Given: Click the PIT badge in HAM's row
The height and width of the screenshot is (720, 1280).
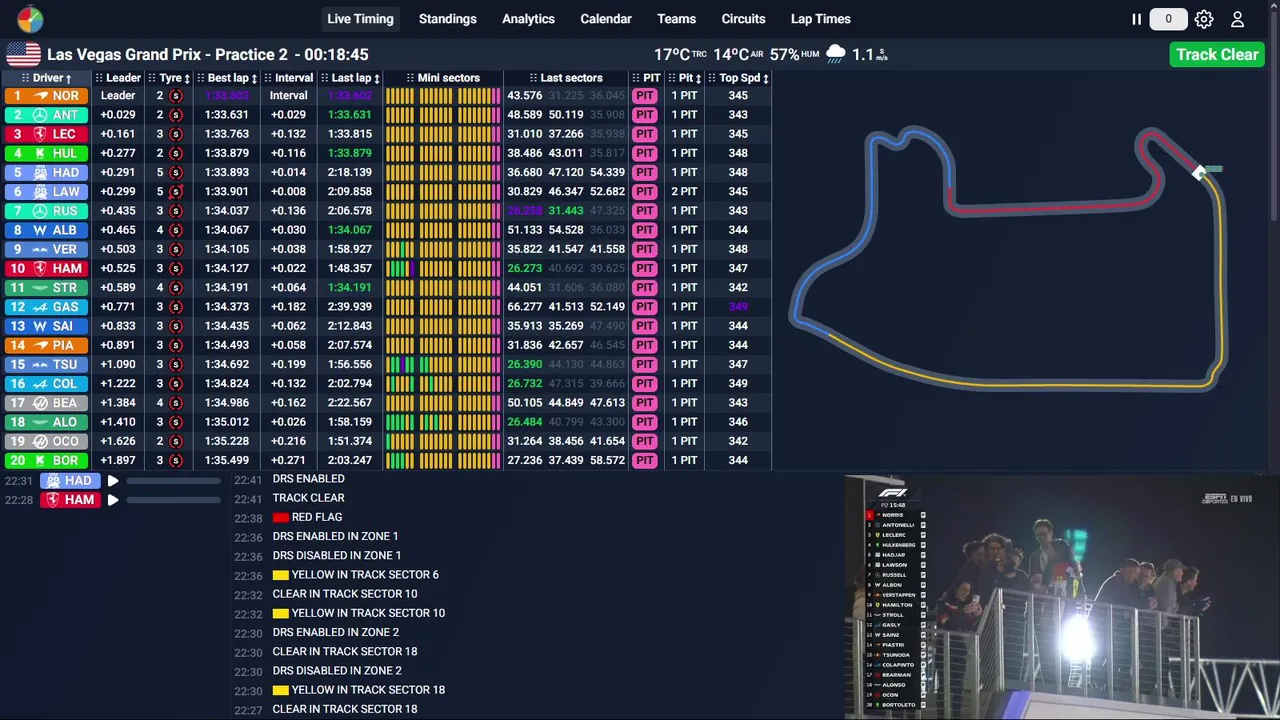Looking at the screenshot, I should pyautogui.click(x=644, y=268).
